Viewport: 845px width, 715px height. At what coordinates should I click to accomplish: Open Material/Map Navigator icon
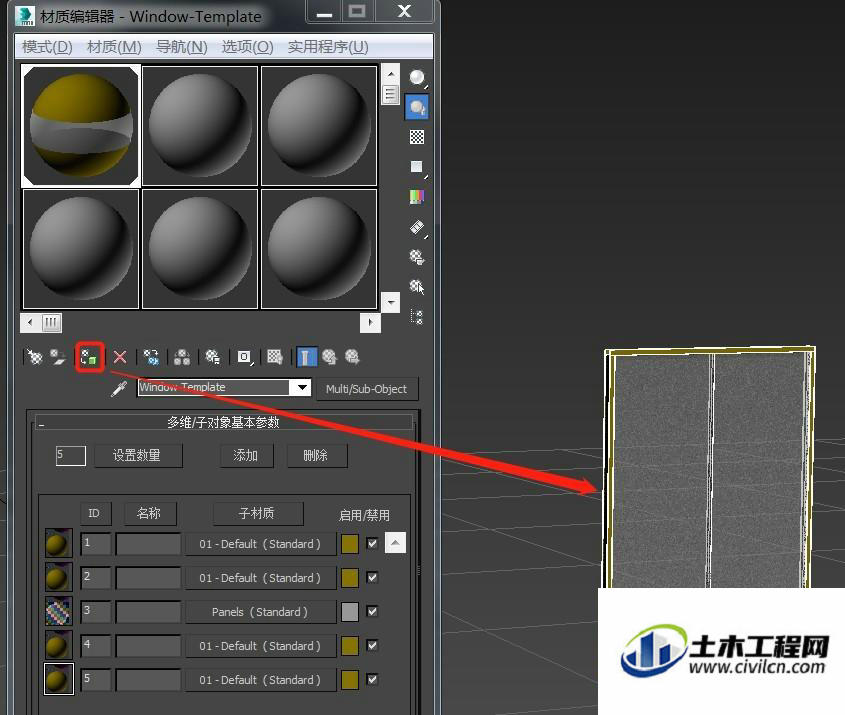[417, 316]
